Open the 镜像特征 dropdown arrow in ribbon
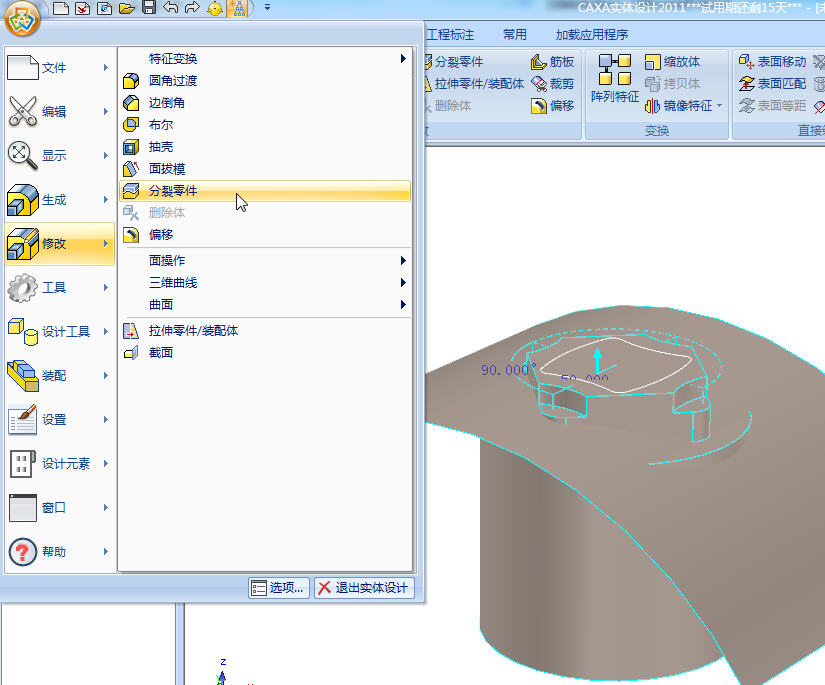The width and height of the screenshot is (825, 685). pos(719,106)
